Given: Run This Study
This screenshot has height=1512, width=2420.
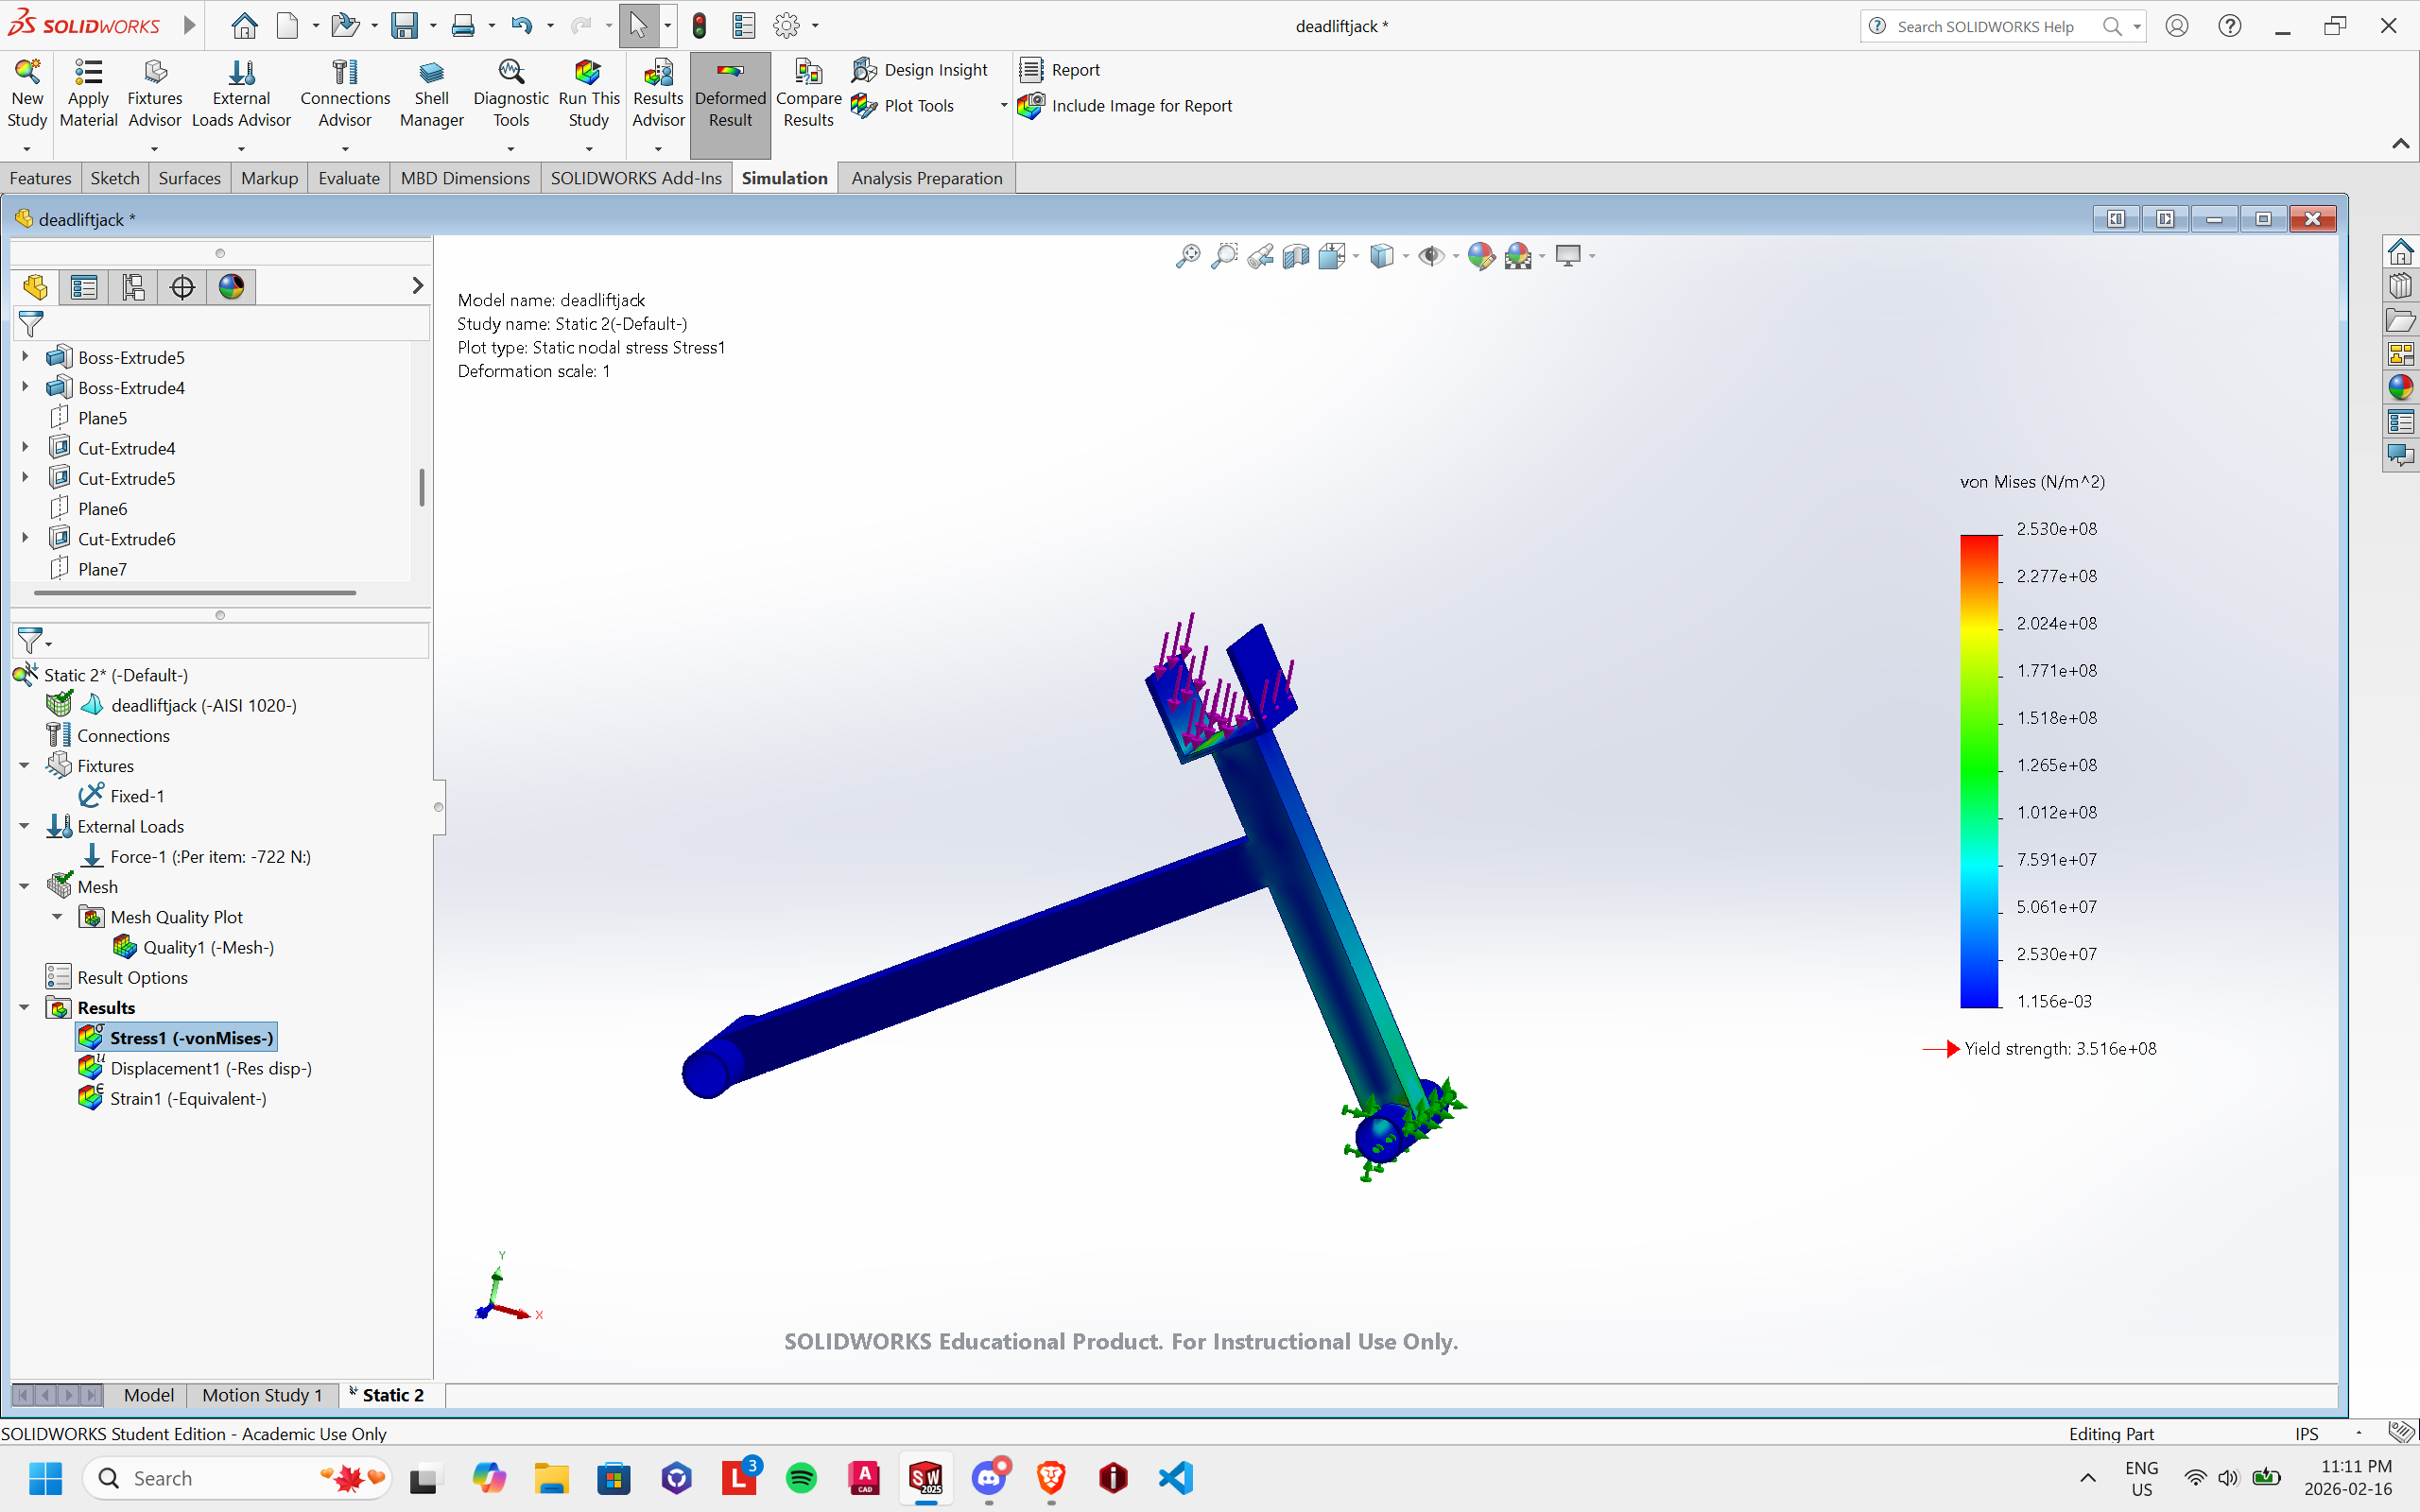Looking at the screenshot, I should point(589,94).
